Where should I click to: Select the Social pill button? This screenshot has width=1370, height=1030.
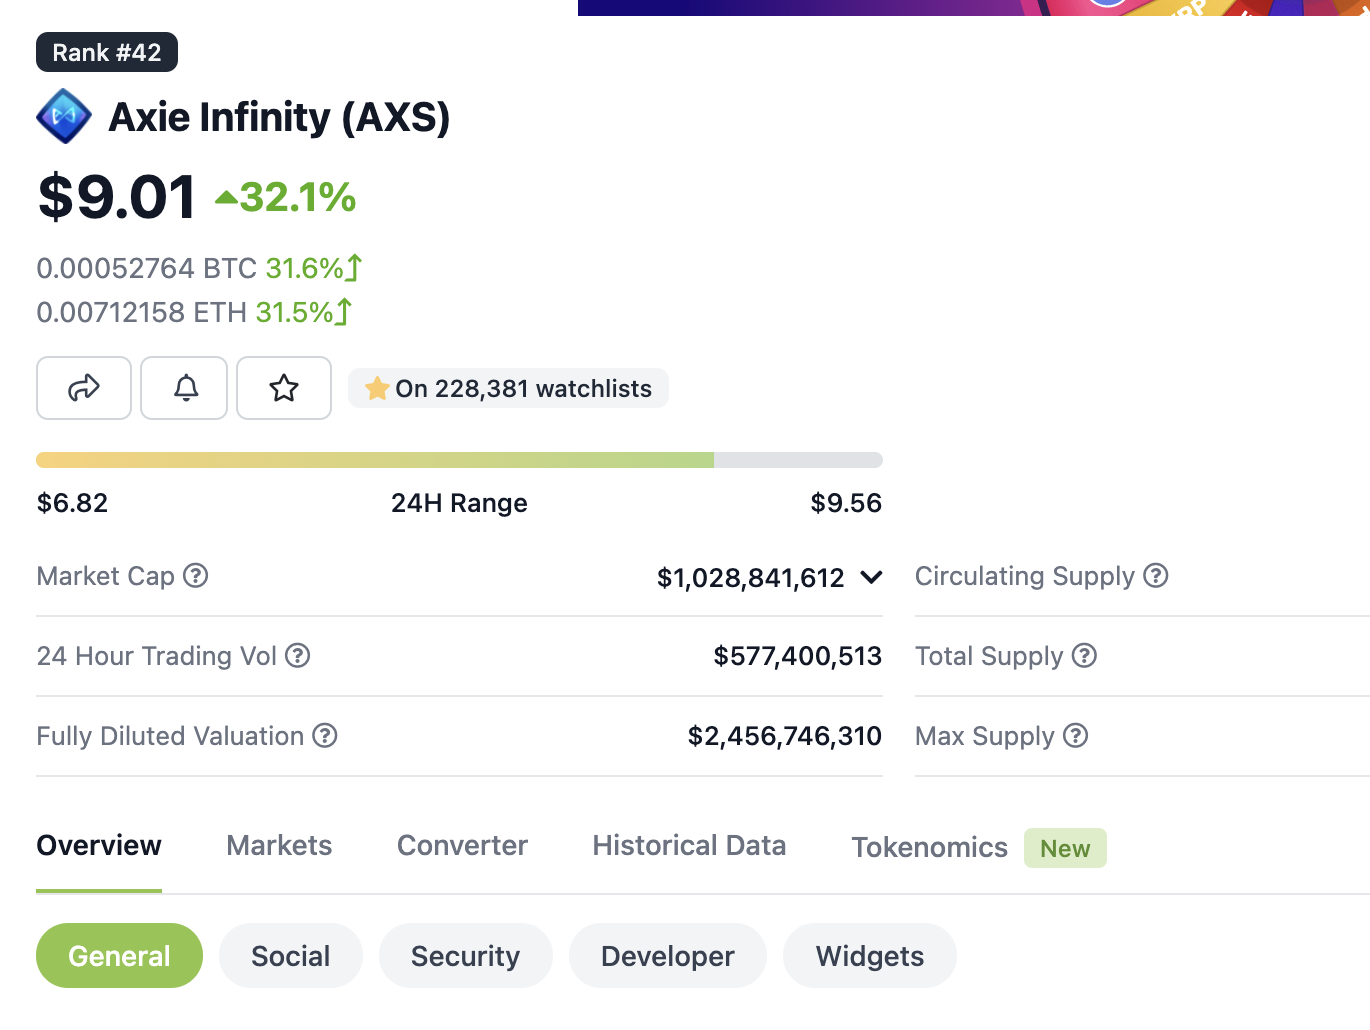point(291,956)
